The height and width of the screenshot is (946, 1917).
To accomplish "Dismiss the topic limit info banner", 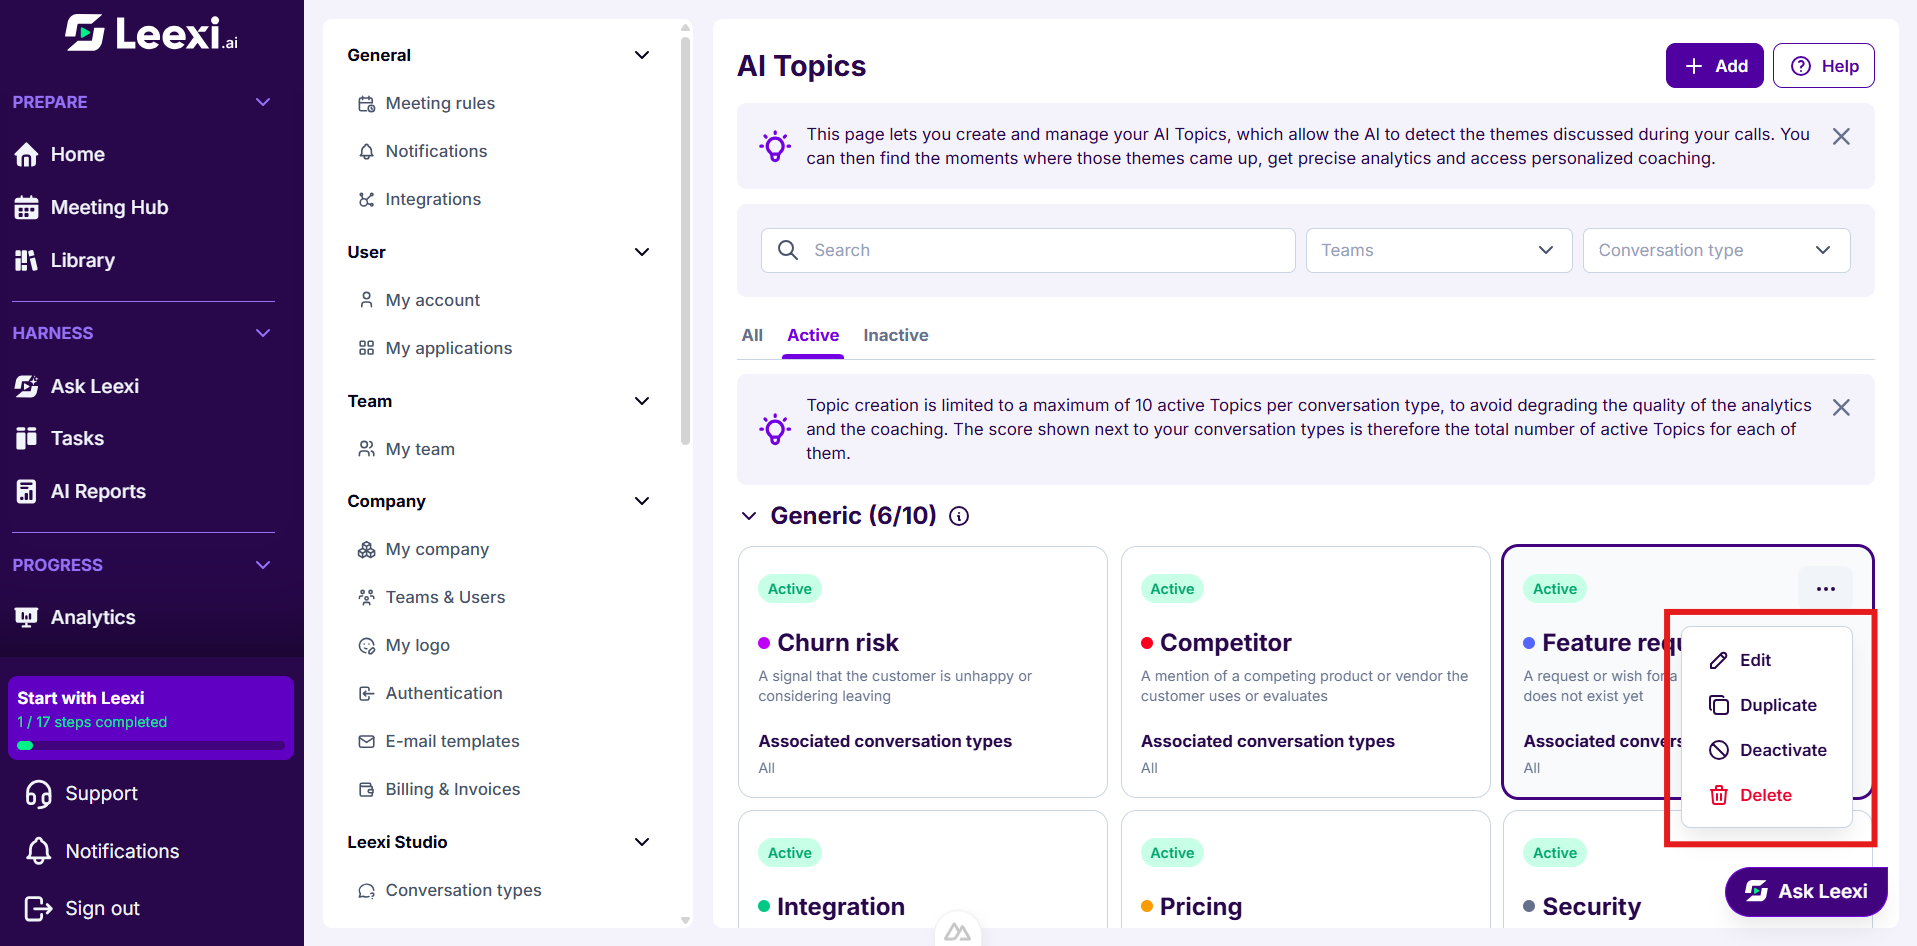I will coord(1840,407).
